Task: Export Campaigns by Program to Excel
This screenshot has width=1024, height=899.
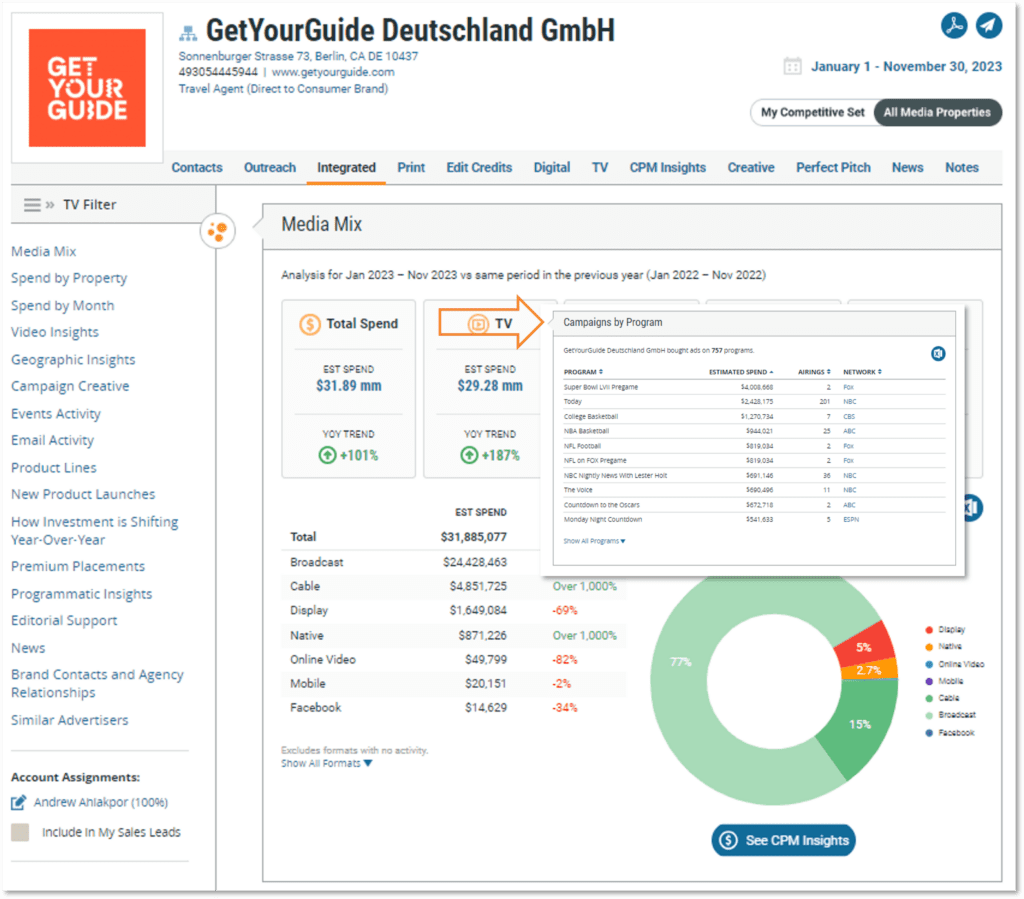Action: (x=938, y=353)
